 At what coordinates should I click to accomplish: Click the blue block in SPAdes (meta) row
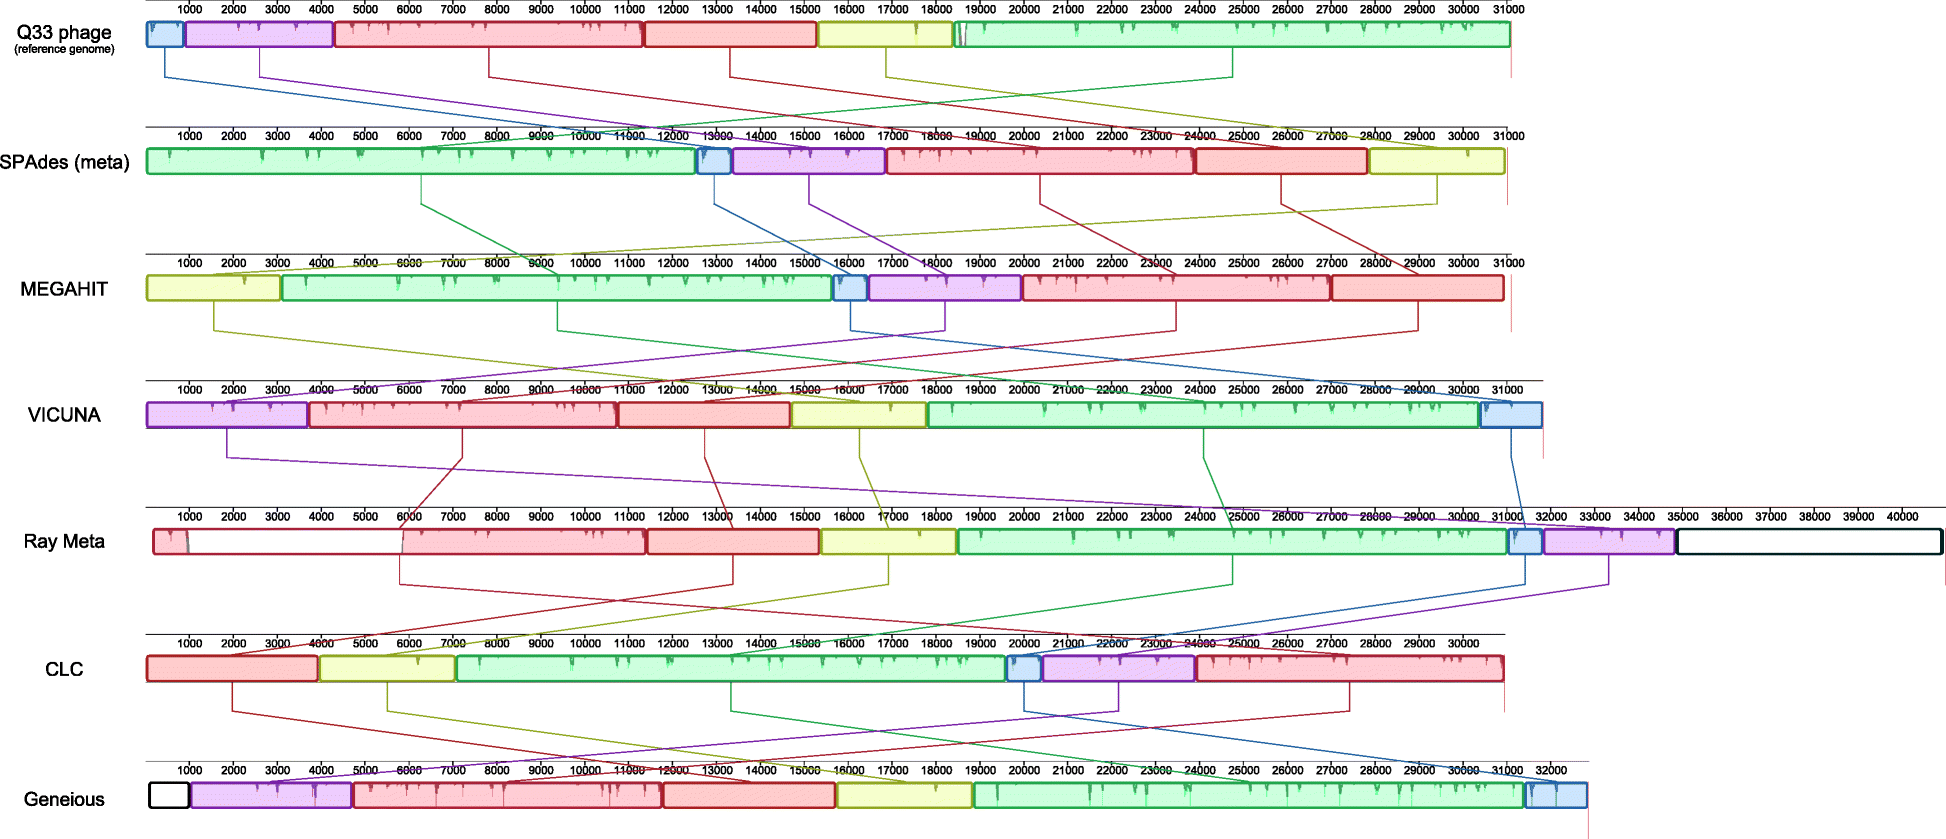pos(714,161)
